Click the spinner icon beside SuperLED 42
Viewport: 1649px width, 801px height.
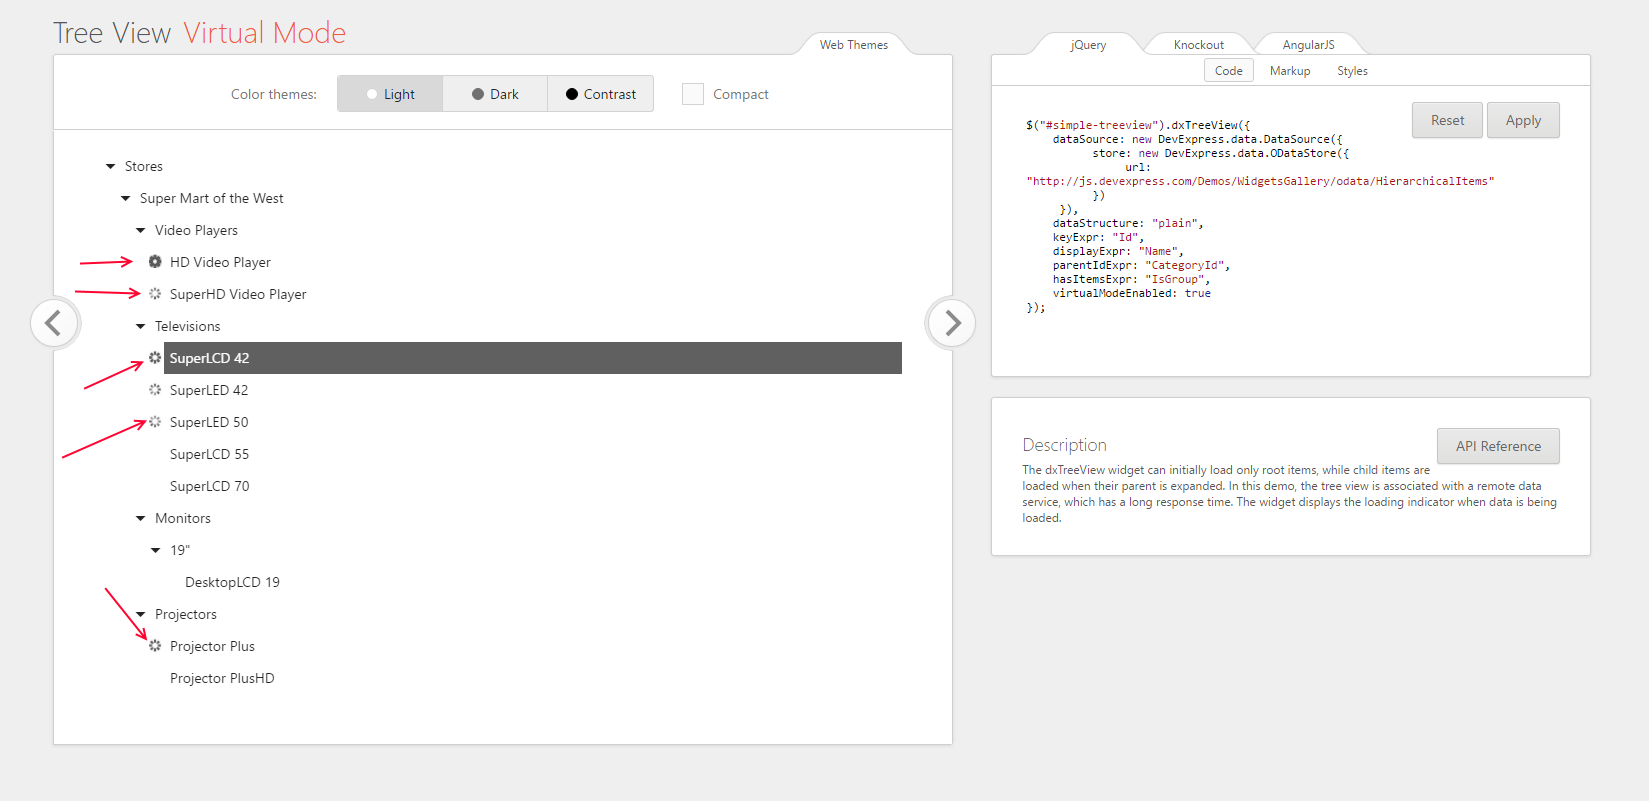pos(155,390)
